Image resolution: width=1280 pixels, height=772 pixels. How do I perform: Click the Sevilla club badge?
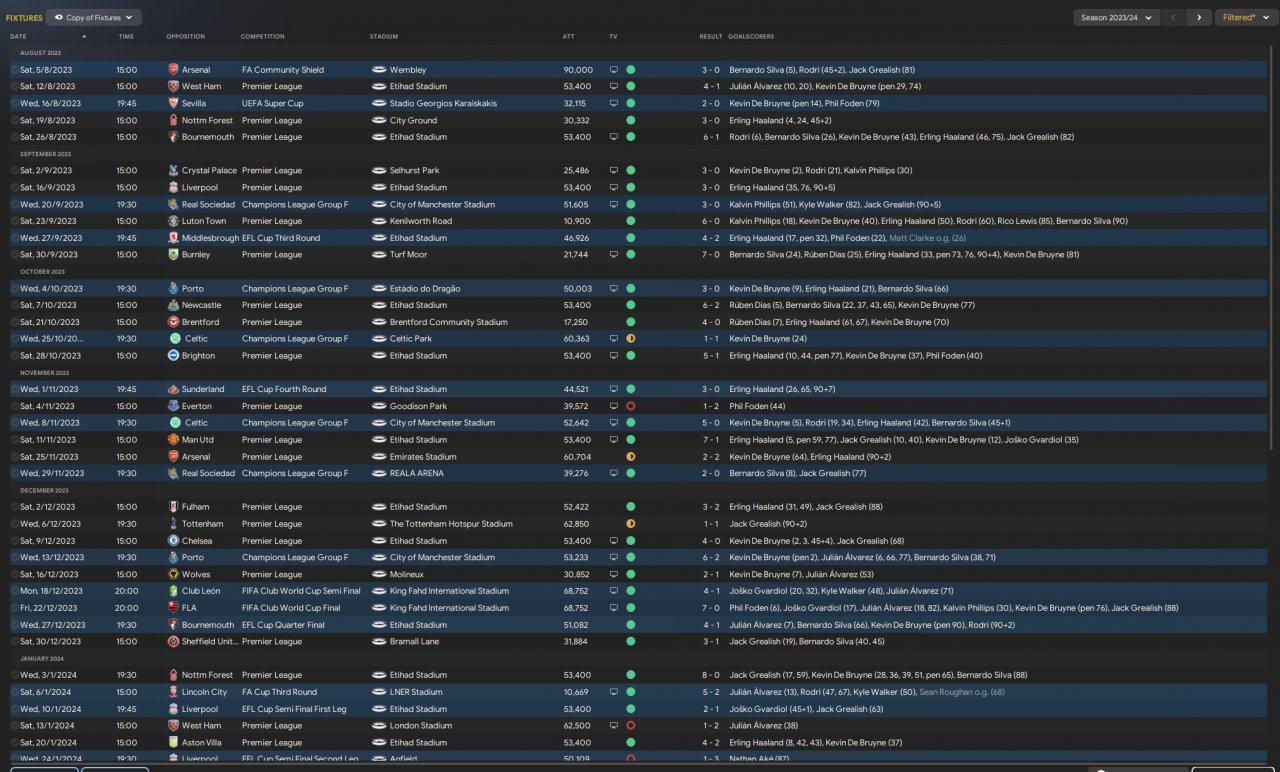tap(174, 103)
